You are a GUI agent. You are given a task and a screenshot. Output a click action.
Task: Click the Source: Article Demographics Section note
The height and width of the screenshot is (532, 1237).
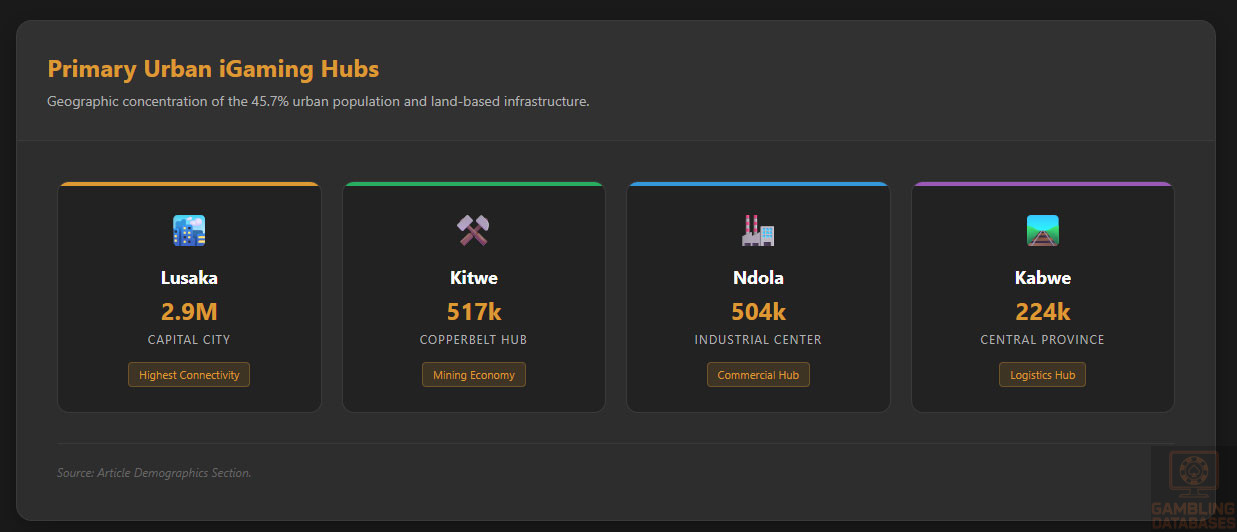(x=154, y=473)
